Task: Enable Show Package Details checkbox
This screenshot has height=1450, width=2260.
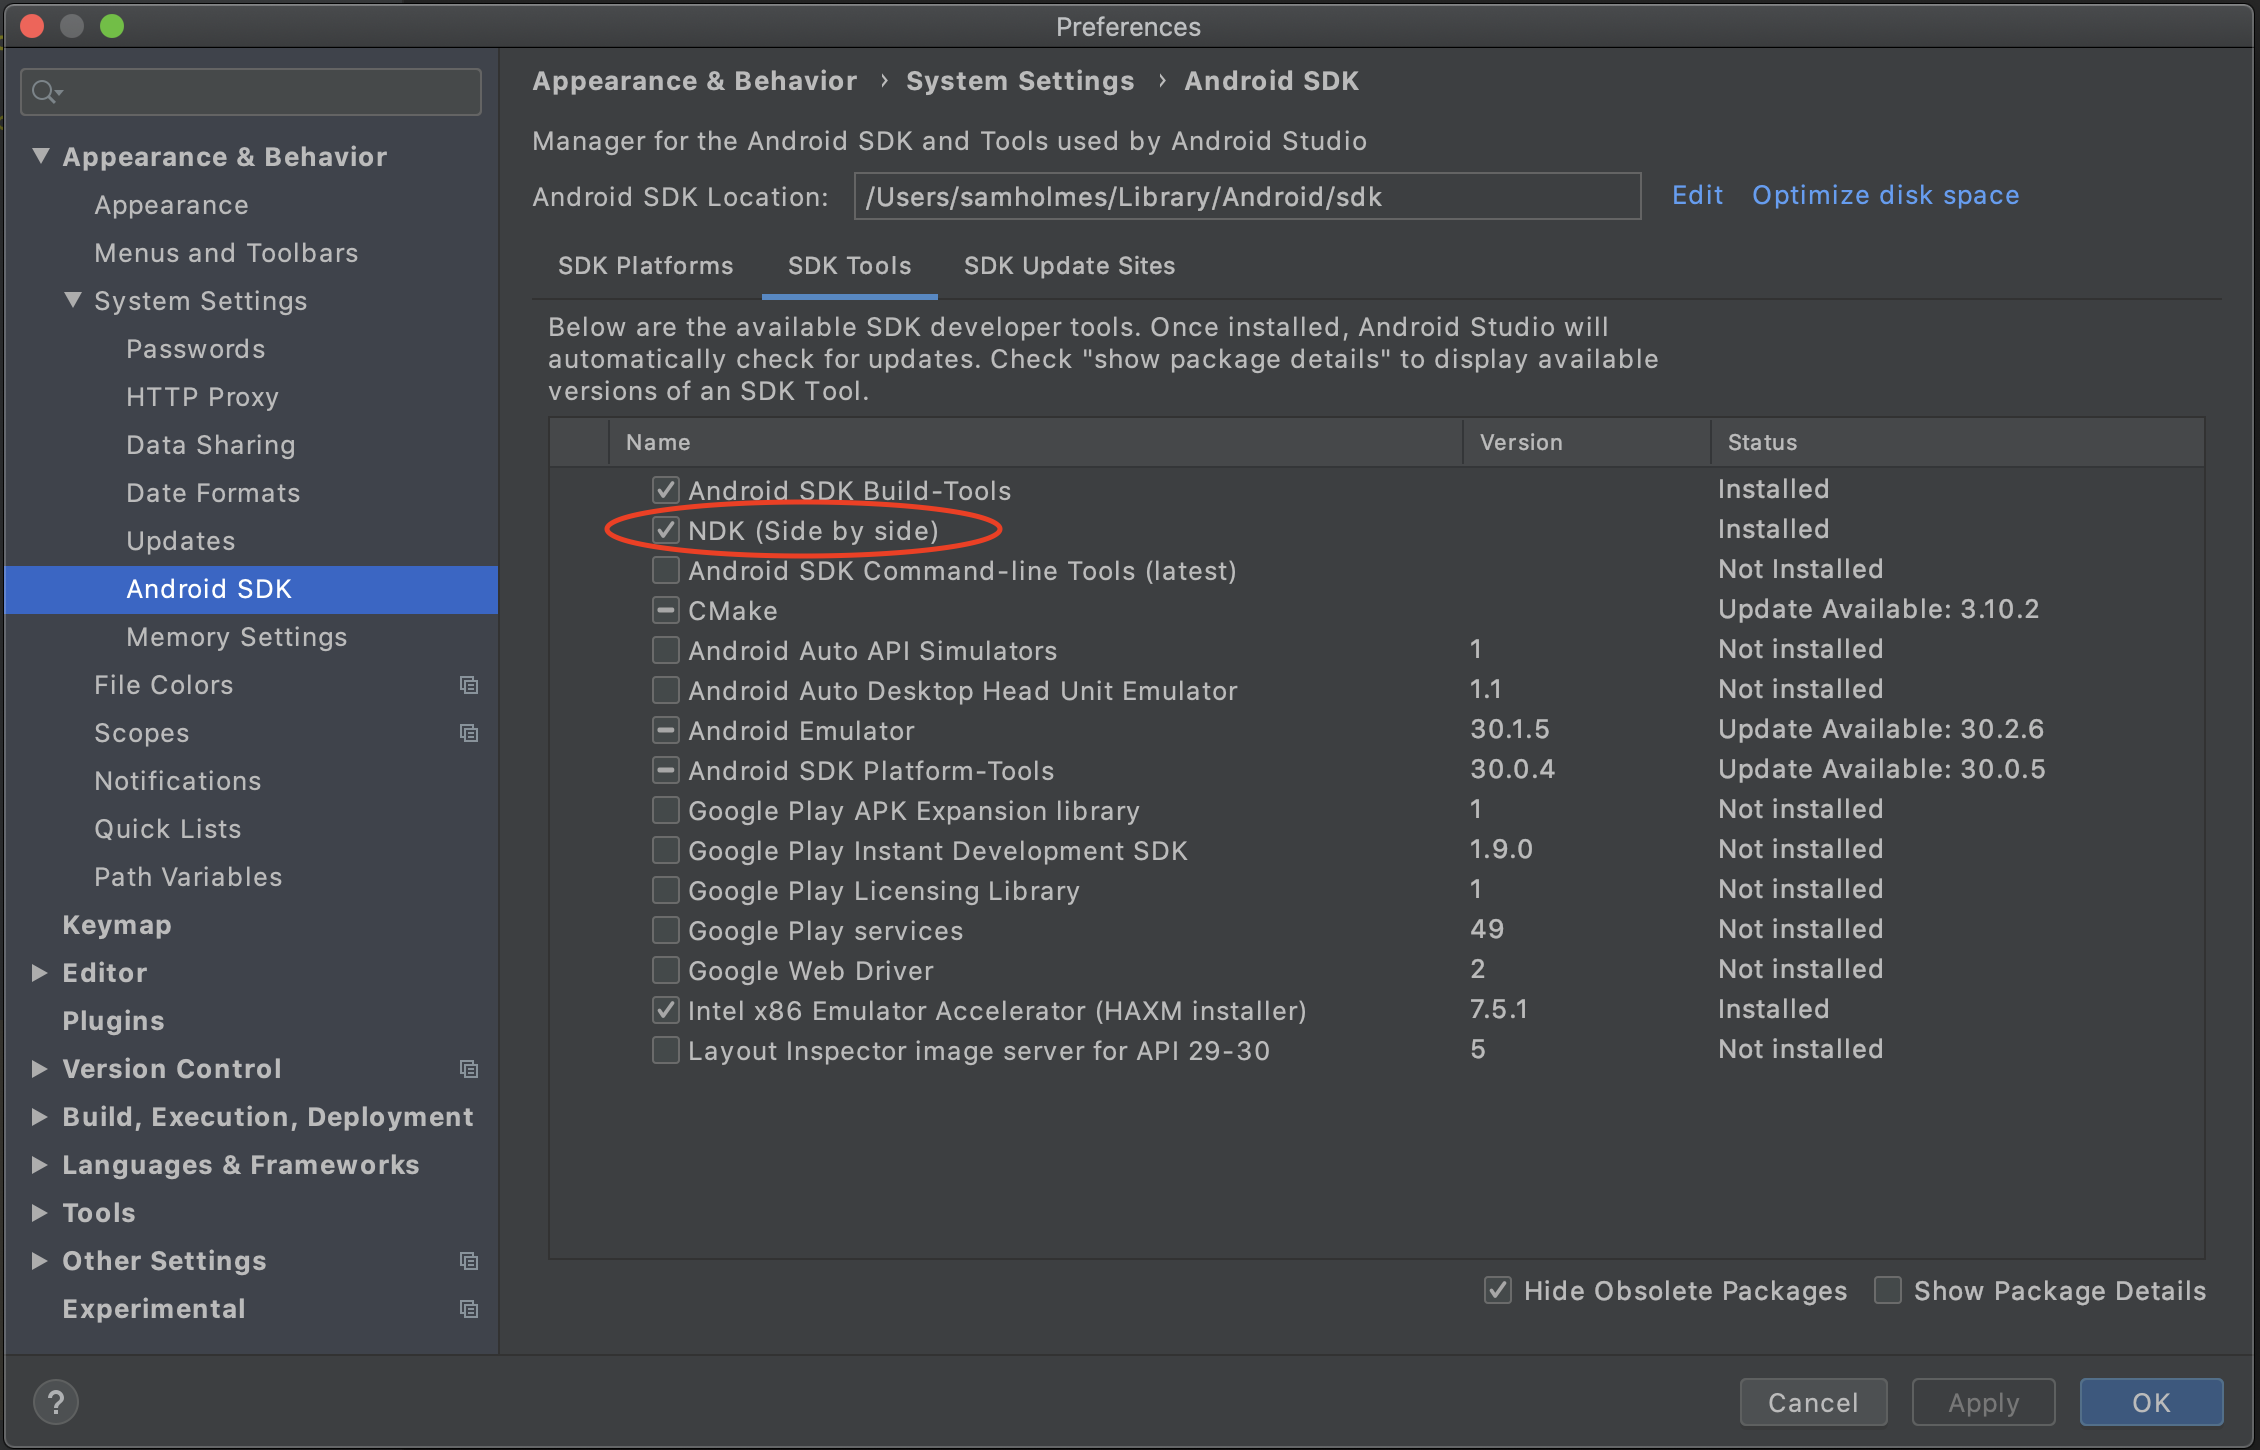Action: 1887,1290
